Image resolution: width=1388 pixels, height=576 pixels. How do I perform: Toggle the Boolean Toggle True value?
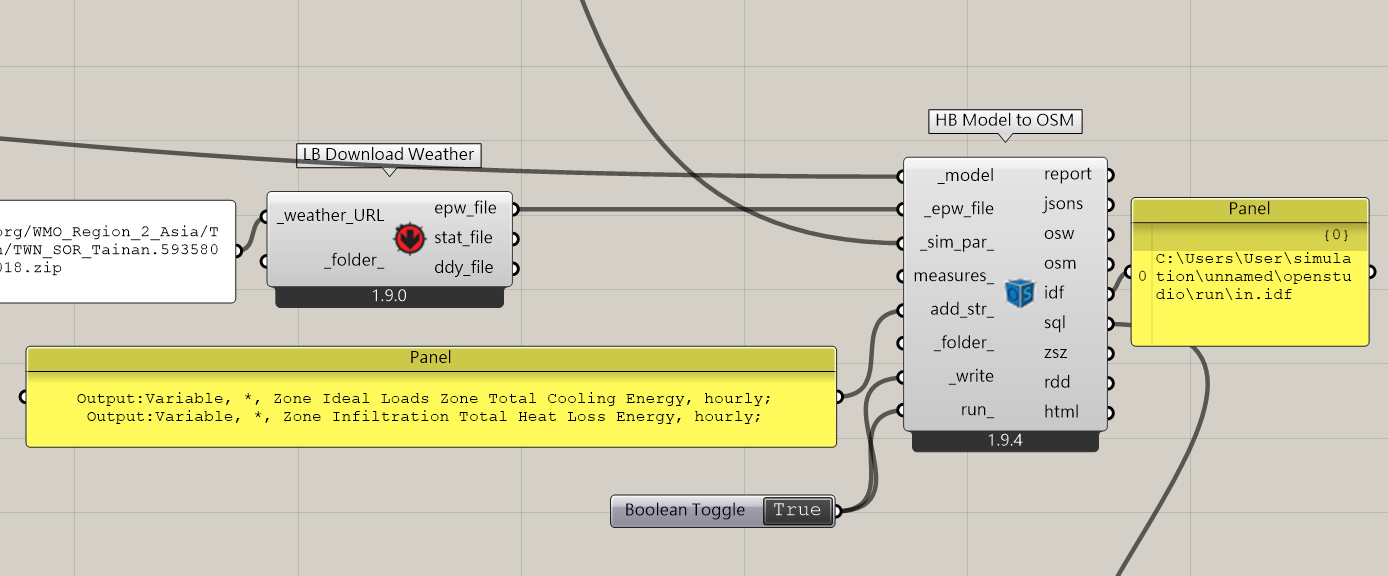(797, 510)
